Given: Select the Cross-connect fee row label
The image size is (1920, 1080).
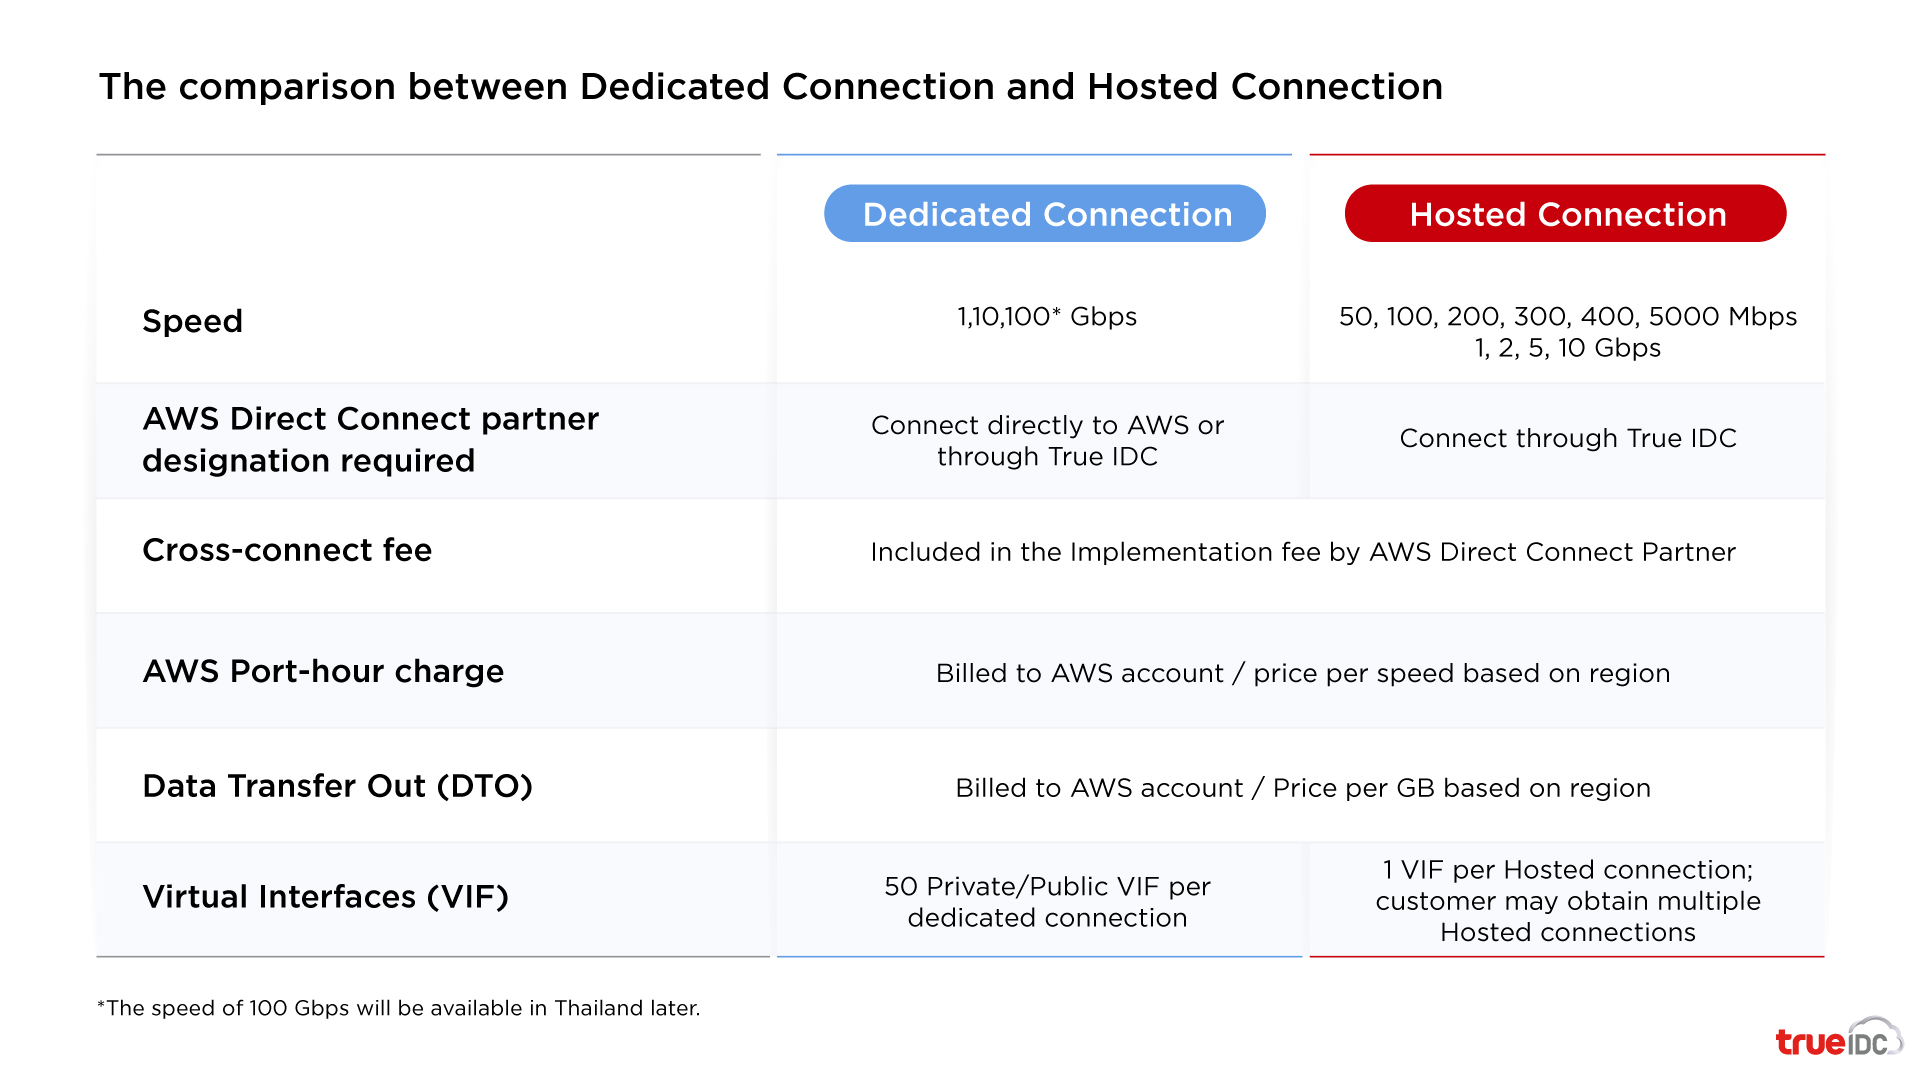Looking at the screenshot, I should click(287, 550).
